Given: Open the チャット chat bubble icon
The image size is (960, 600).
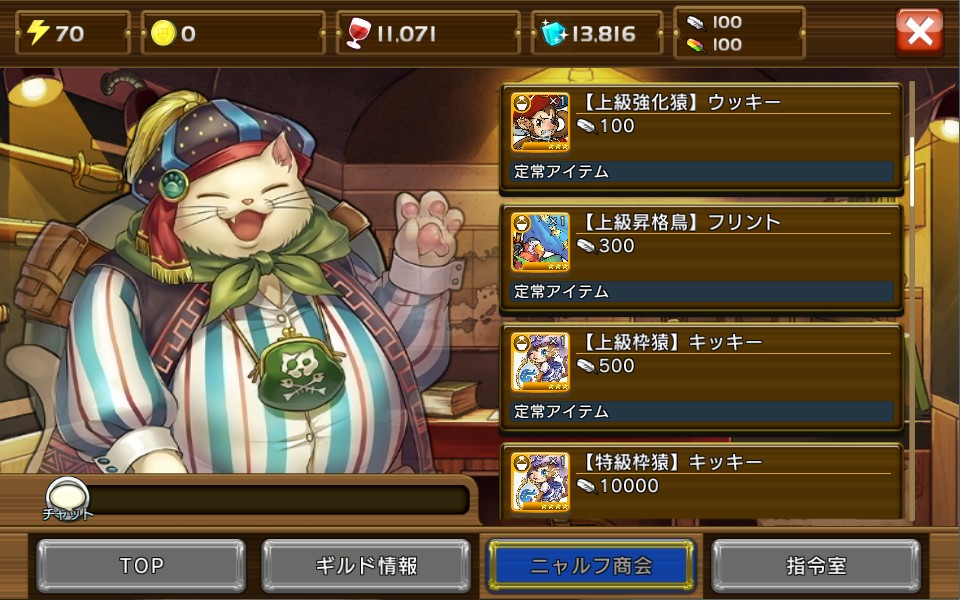Looking at the screenshot, I should click(67, 498).
